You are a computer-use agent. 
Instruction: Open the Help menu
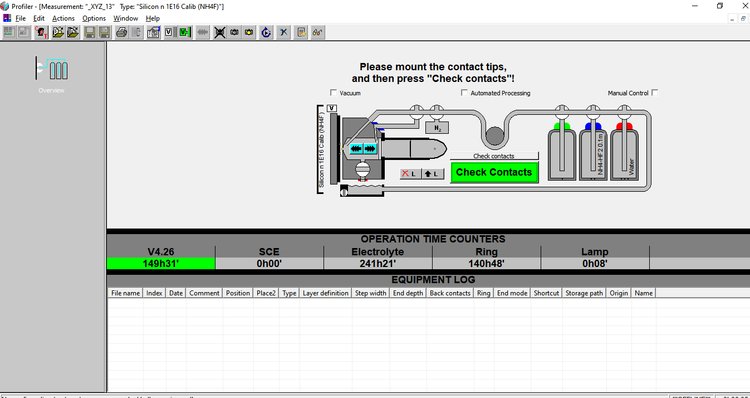[153, 18]
